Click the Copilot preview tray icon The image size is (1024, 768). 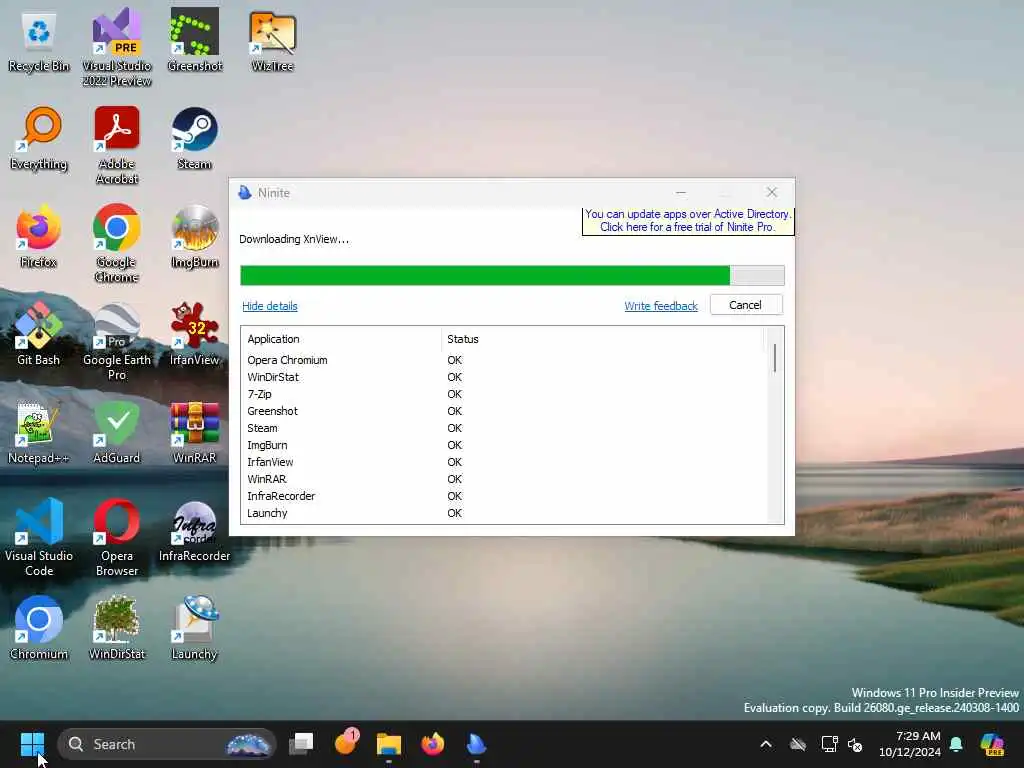tap(992, 744)
